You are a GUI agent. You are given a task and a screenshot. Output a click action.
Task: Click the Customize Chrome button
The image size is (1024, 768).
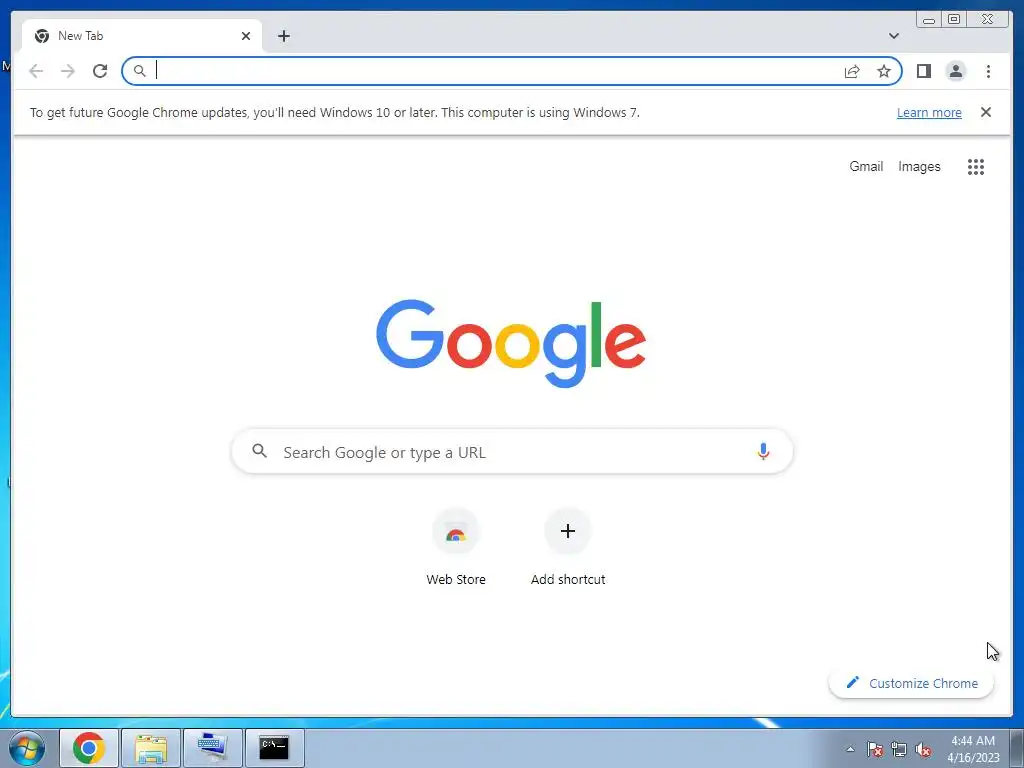pyautogui.click(x=911, y=683)
